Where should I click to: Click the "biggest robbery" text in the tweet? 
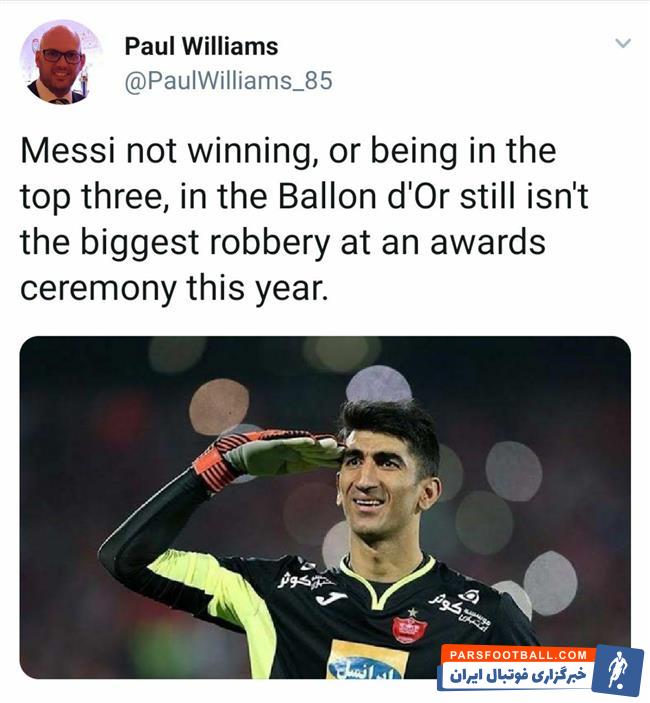click(x=205, y=243)
